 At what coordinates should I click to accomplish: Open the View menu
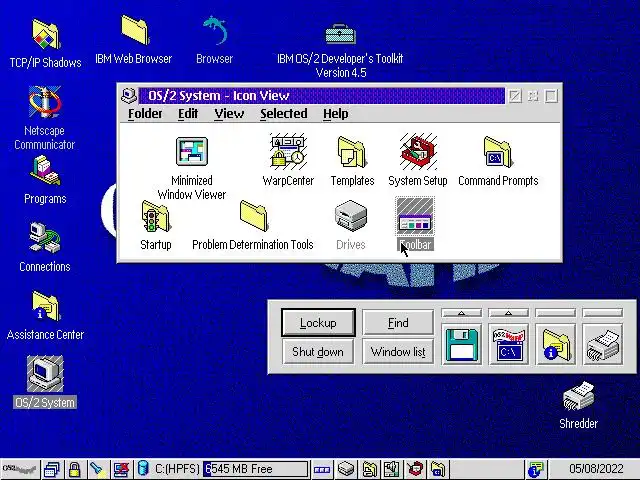pos(229,114)
